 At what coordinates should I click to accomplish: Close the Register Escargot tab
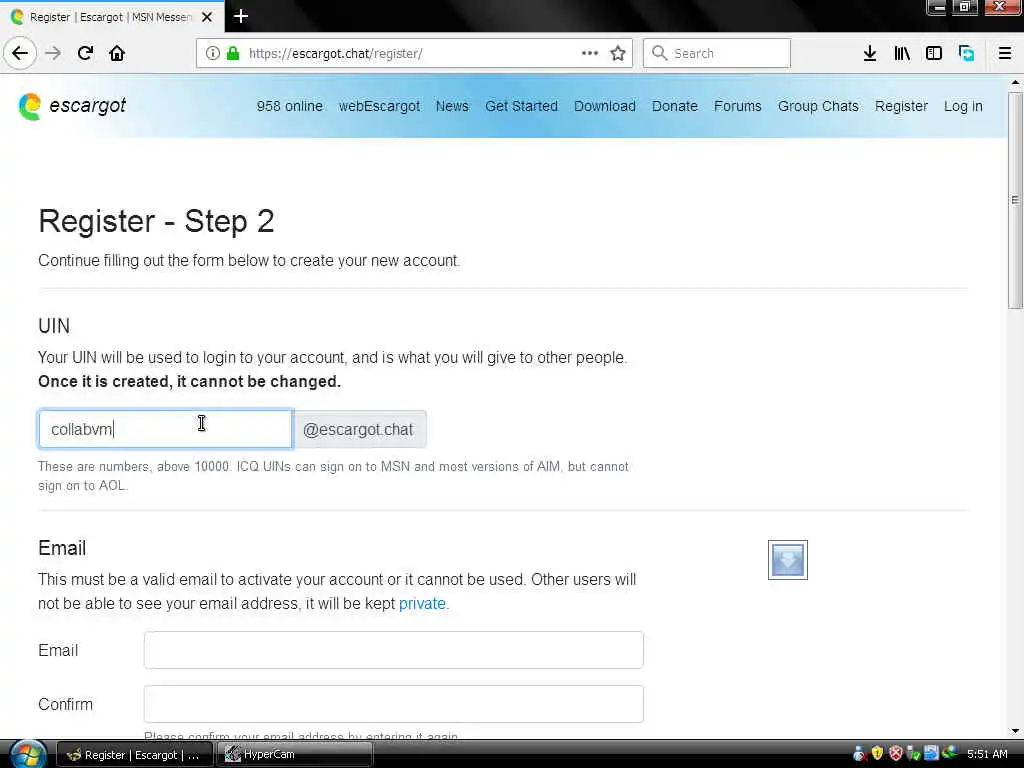point(207,17)
